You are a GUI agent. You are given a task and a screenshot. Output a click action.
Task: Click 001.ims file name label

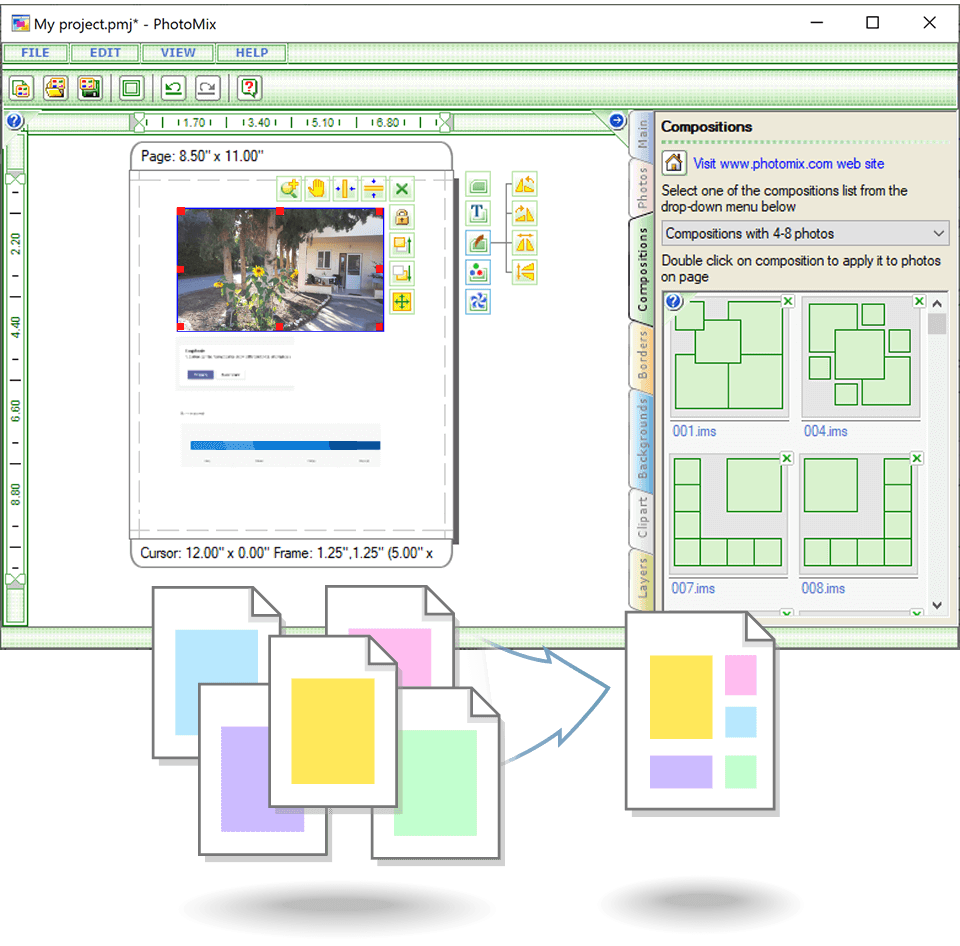[x=694, y=431]
